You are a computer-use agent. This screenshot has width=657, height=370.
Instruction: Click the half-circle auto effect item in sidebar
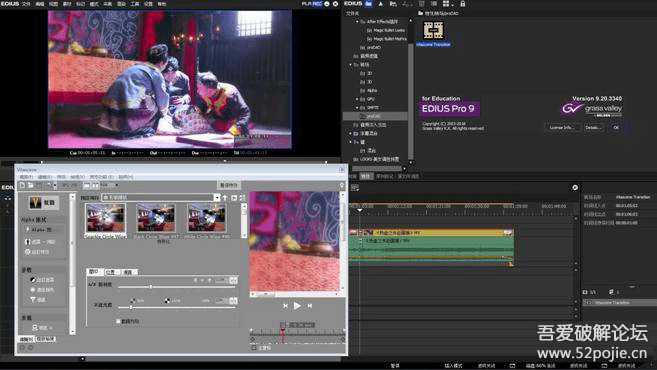click(42, 279)
